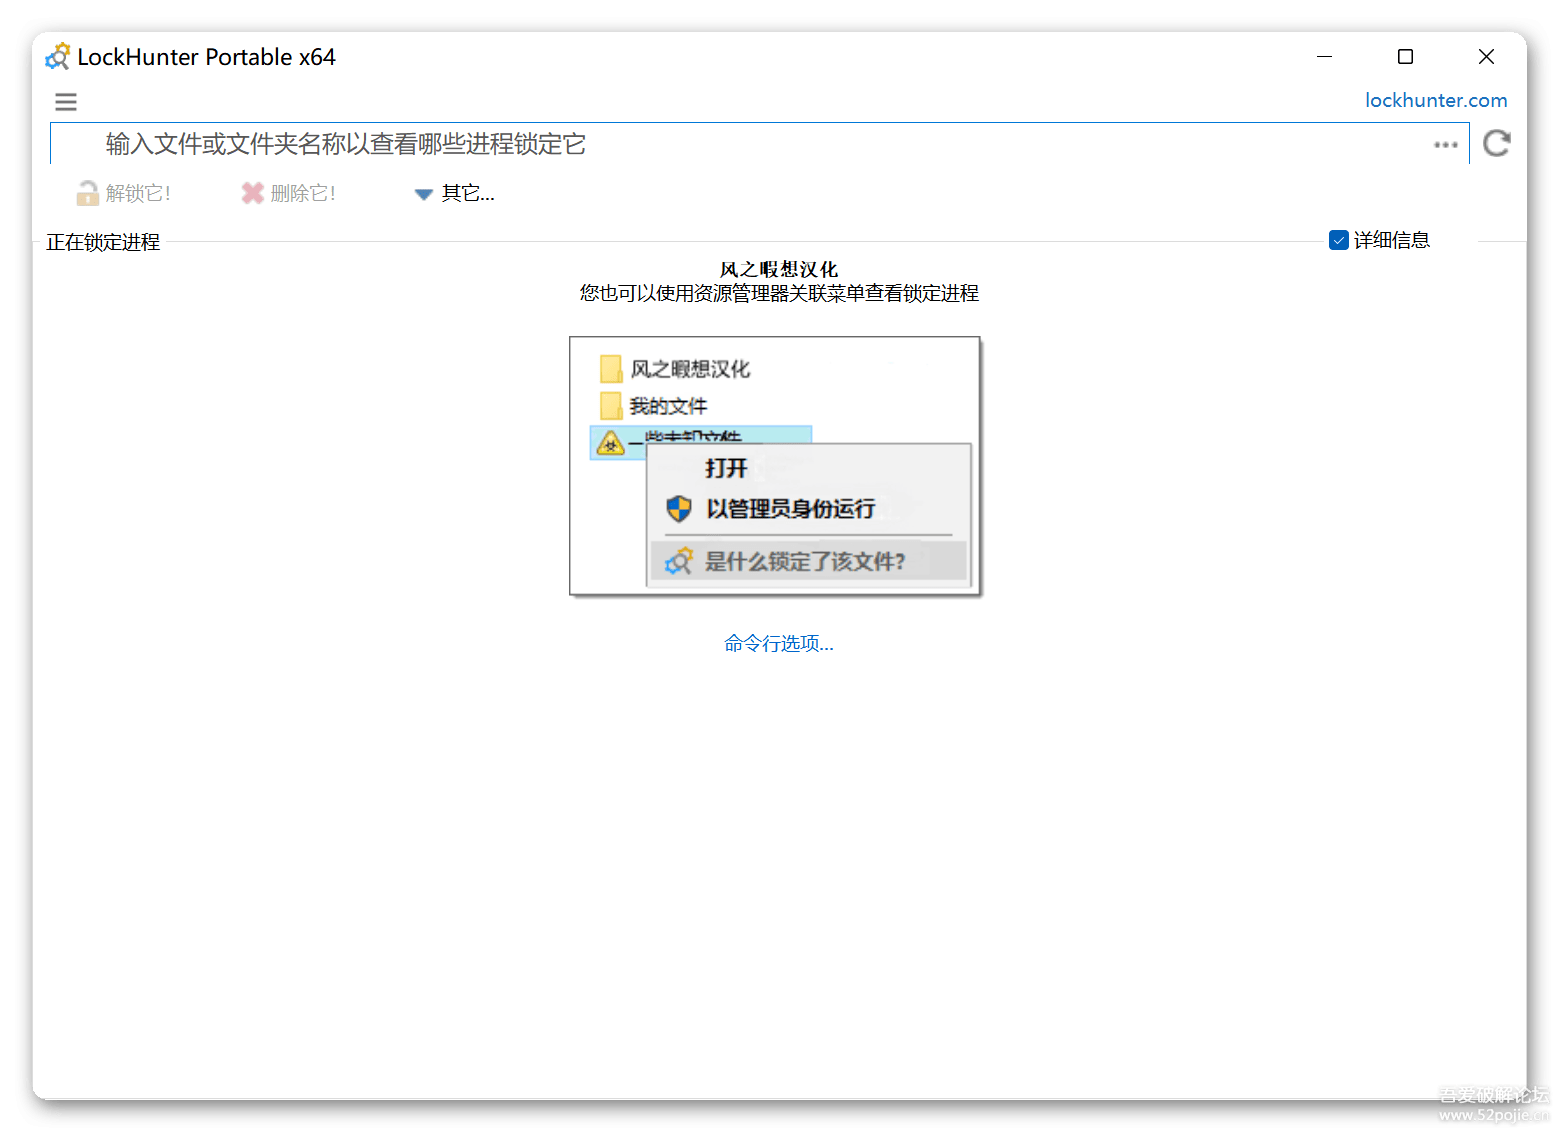Click the refresh icon
1559x1132 pixels.
[x=1497, y=143]
